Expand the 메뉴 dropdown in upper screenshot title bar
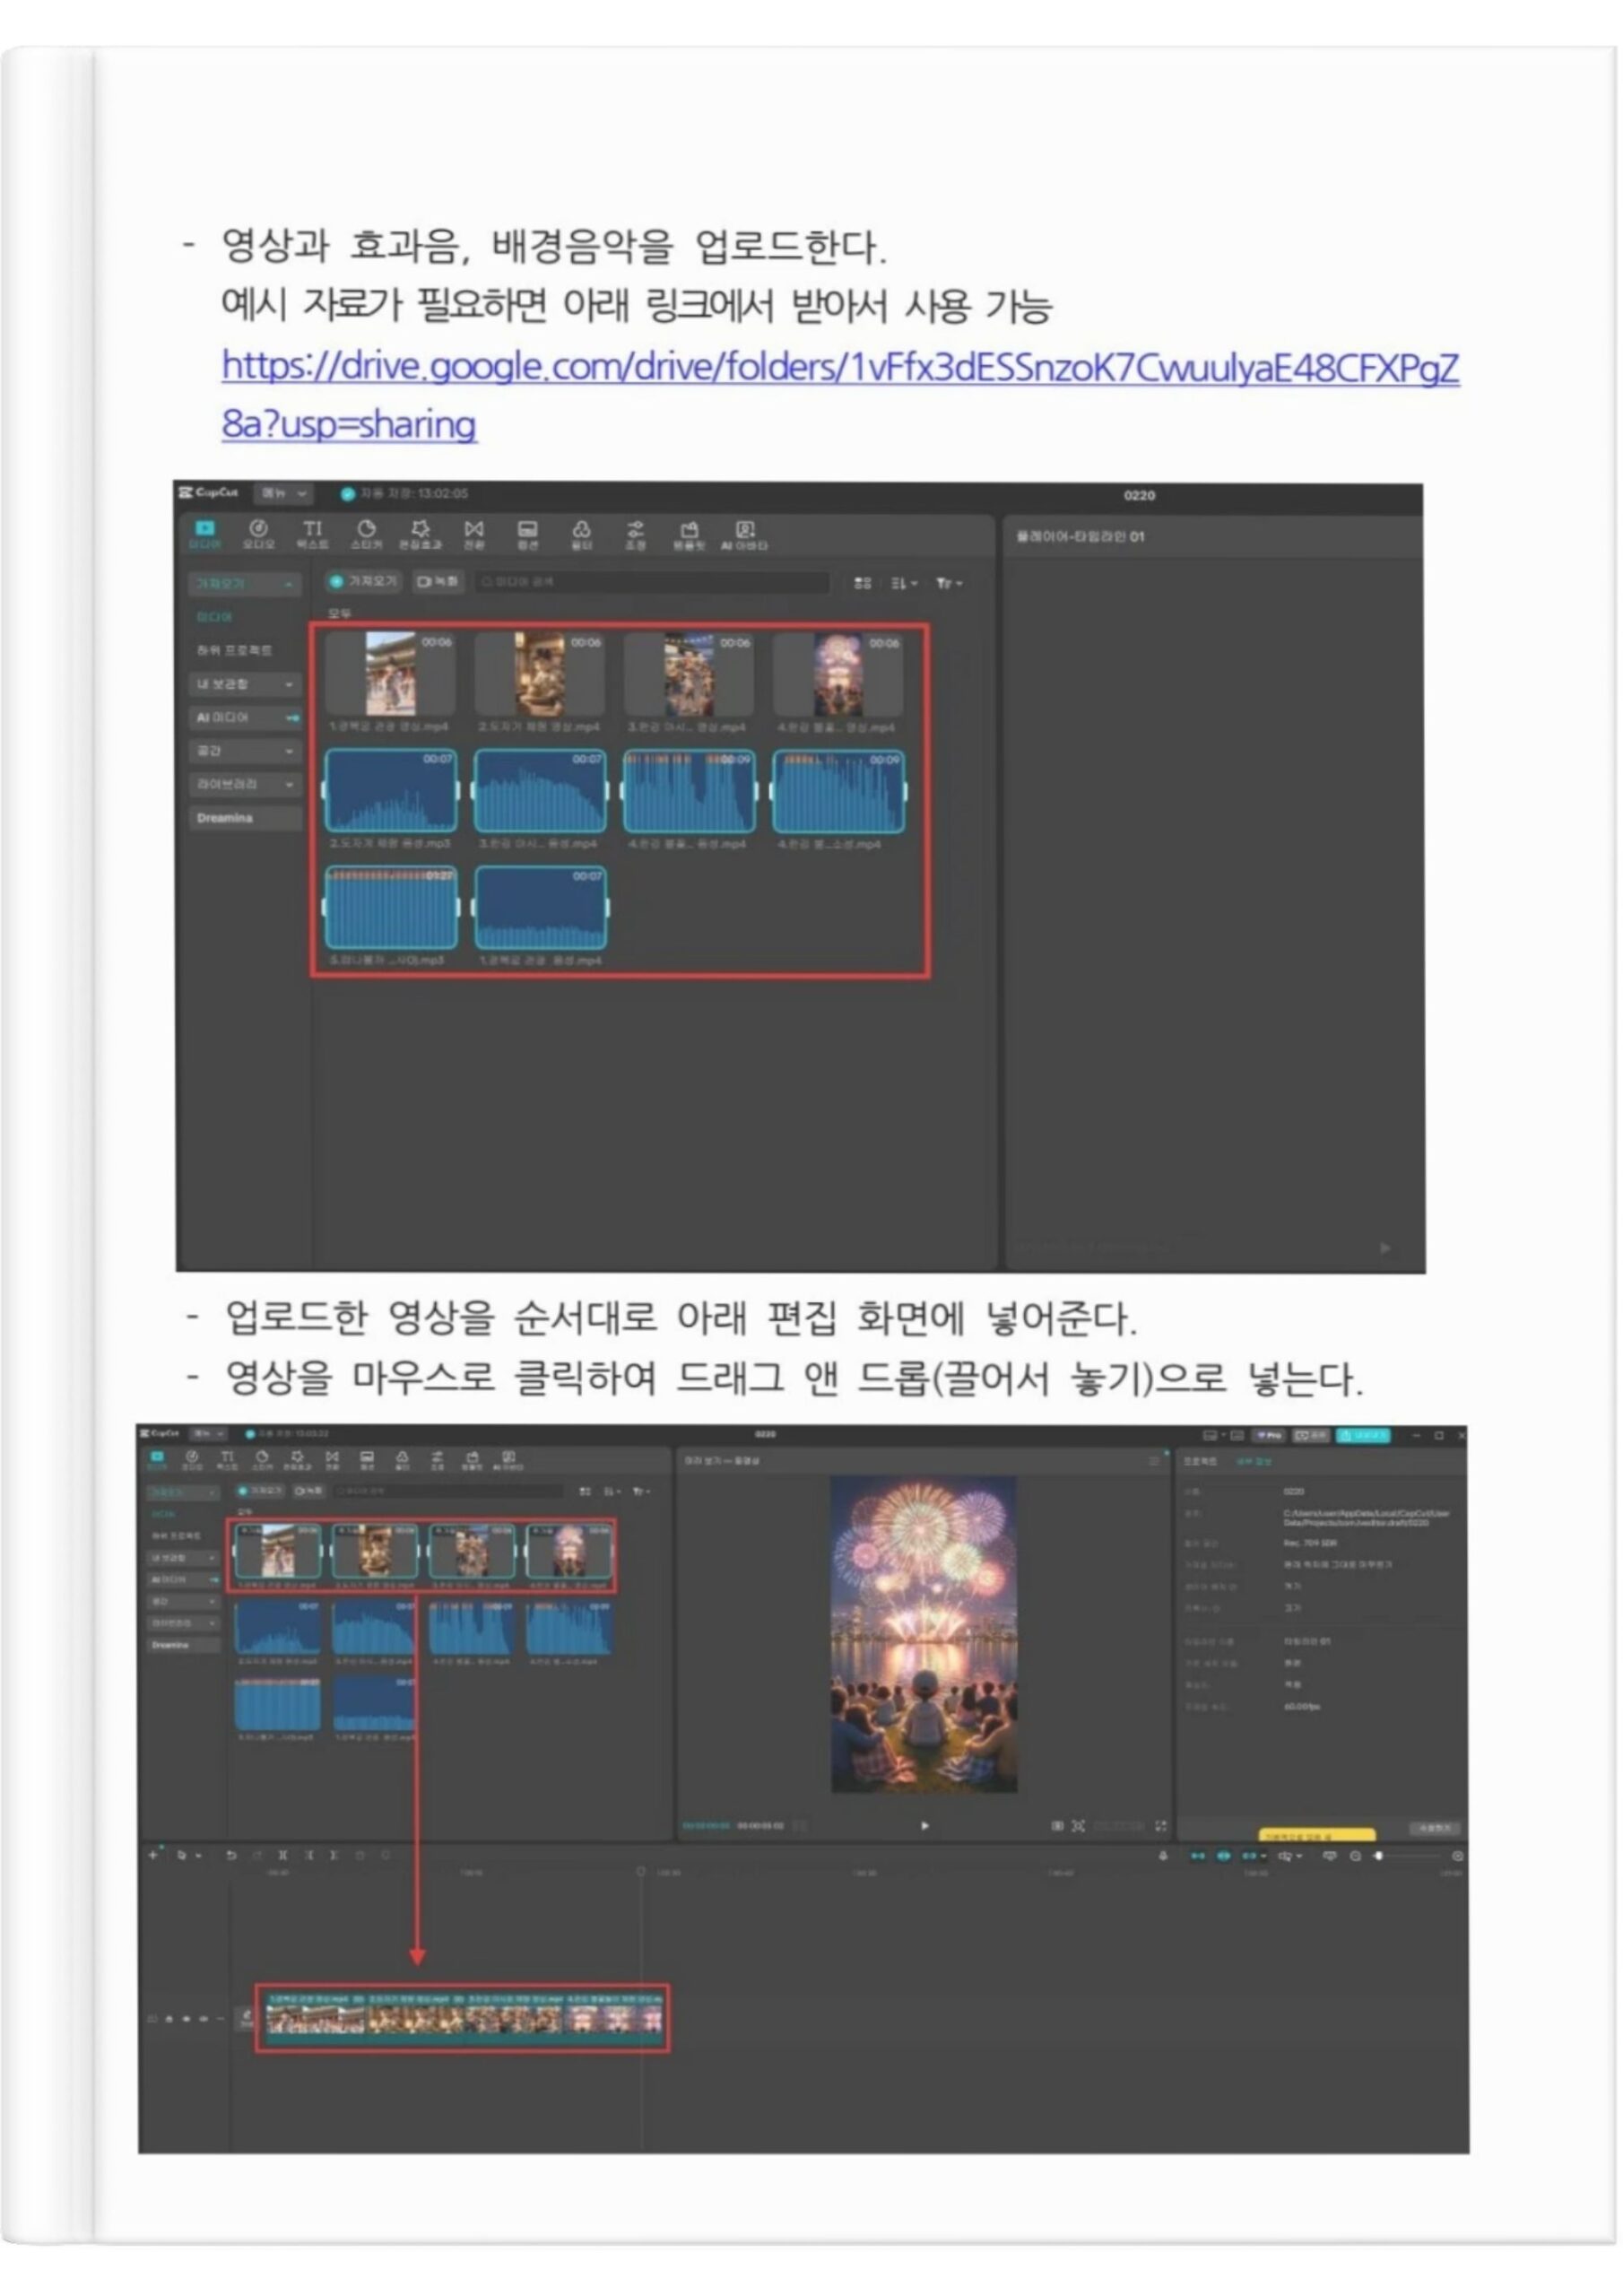 pos(284,493)
